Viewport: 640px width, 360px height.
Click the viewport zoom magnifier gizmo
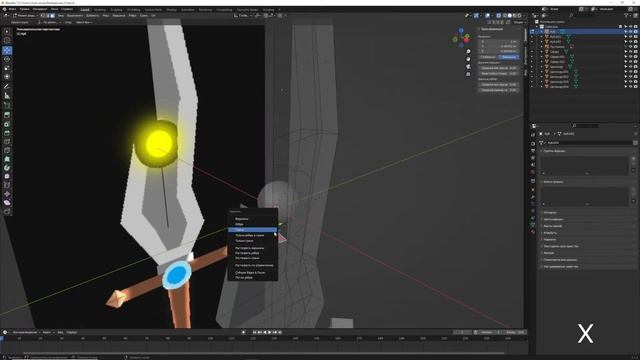[x=468, y=51]
